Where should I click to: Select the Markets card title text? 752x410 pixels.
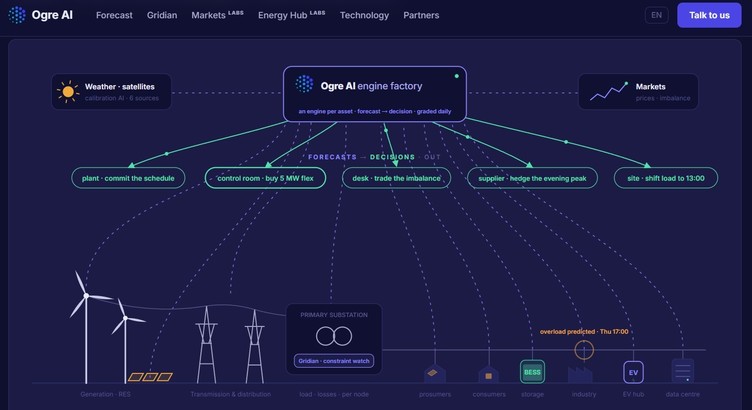[650, 87]
